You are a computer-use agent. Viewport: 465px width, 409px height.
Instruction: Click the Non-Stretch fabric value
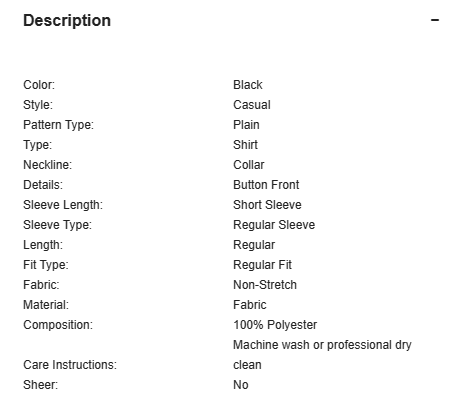click(x=265, y=285)
